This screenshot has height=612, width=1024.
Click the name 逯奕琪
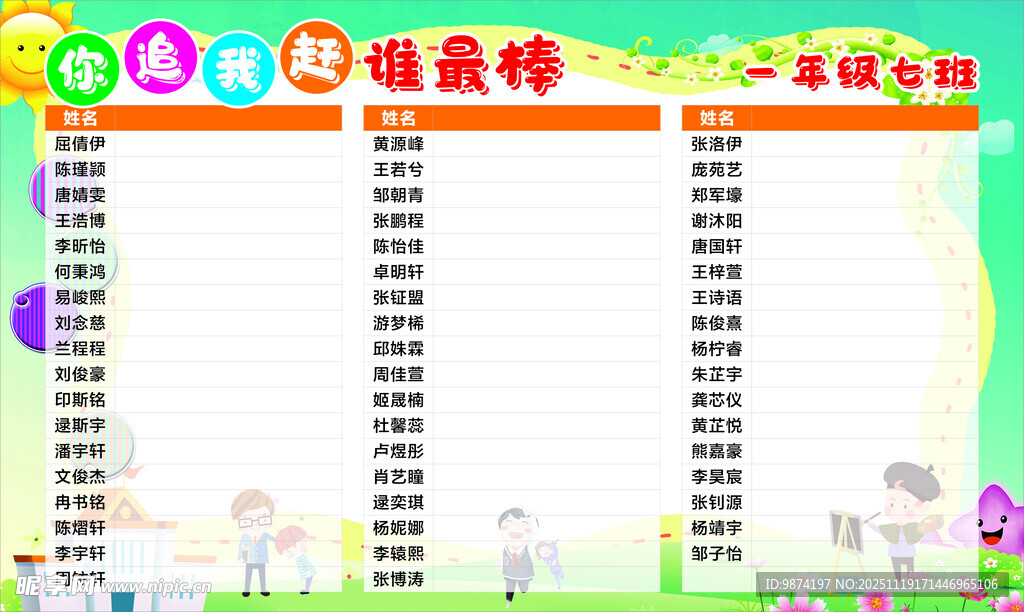[x=398, y=502]
